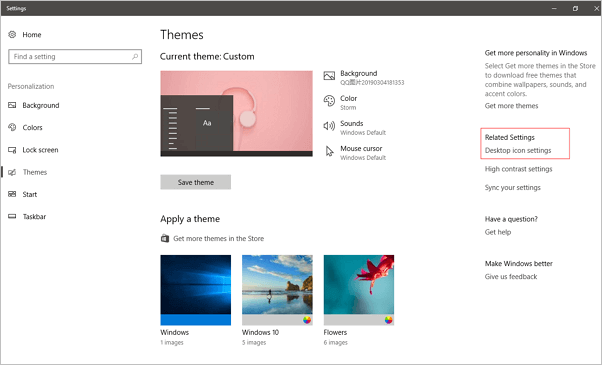The image size is (602, 365).
Task: Click Give us feedback link
Action: point(511,277)
